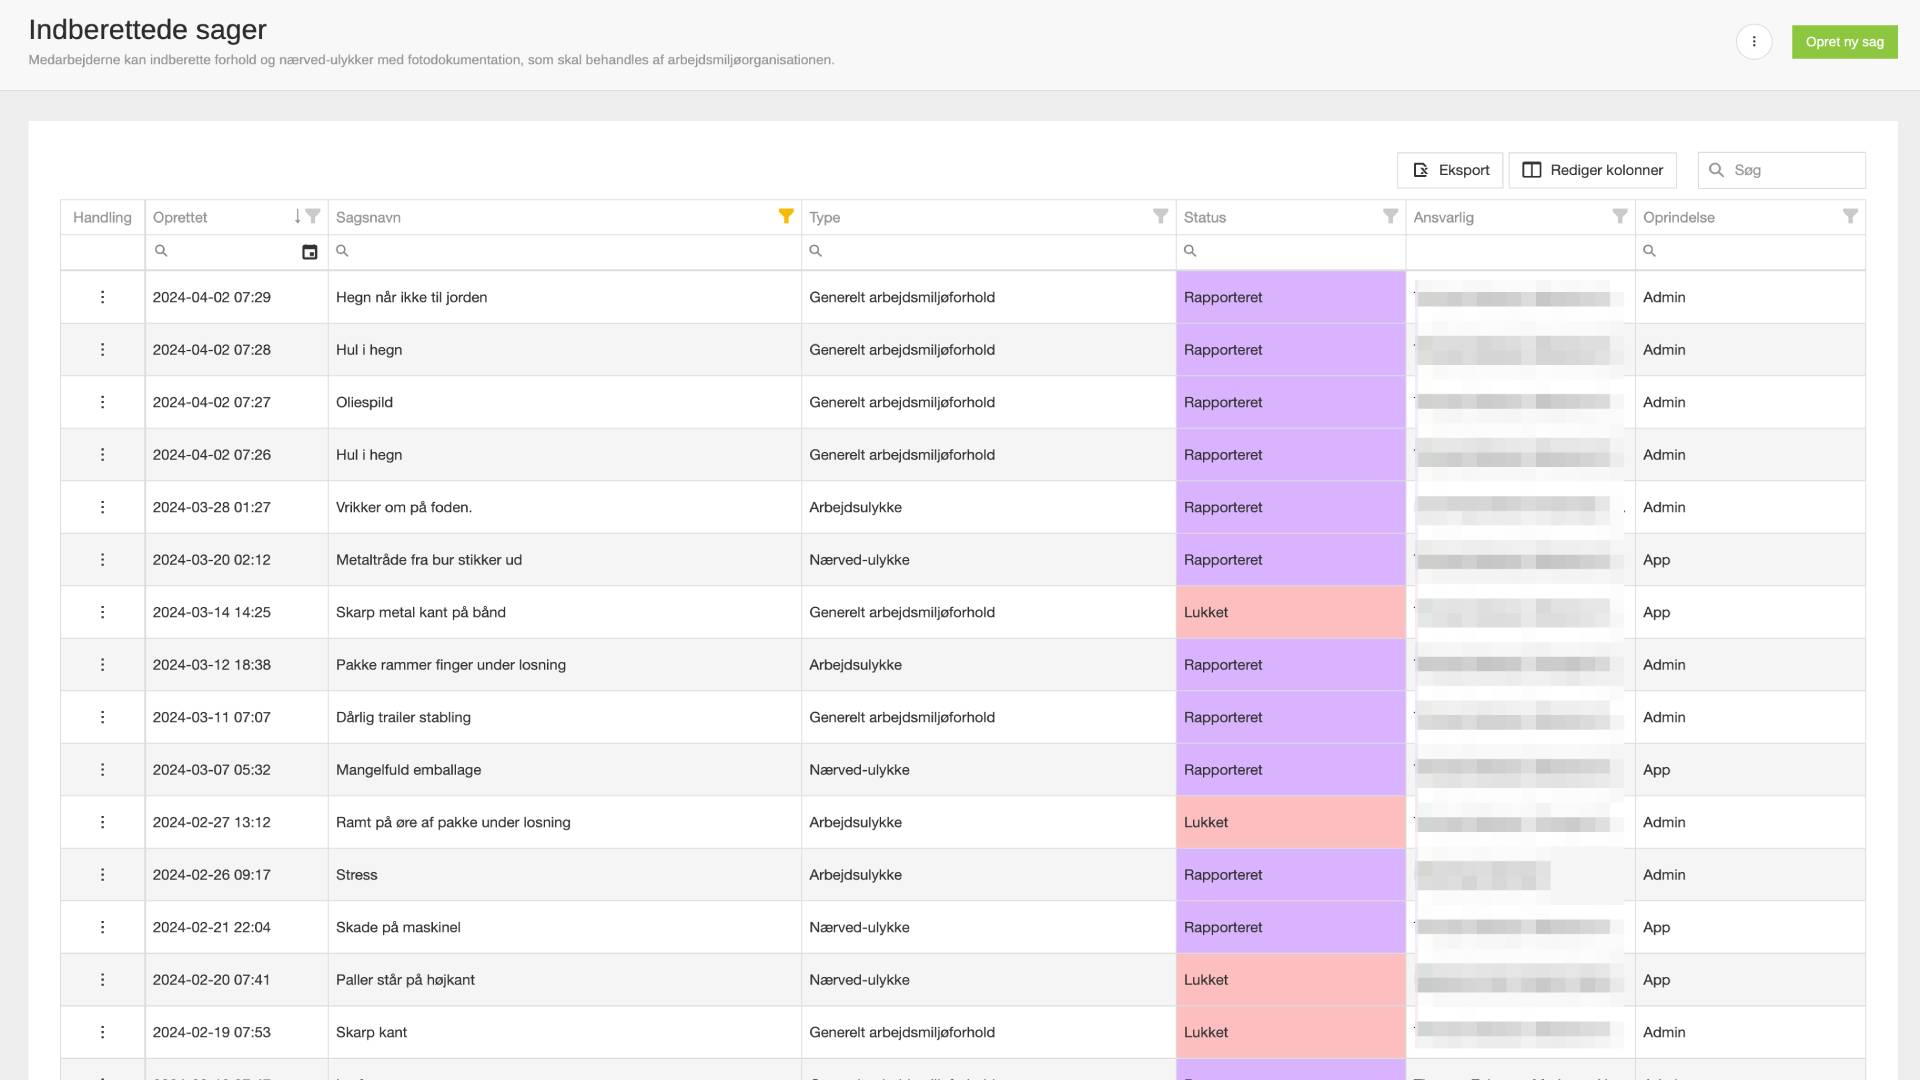Viewport: 1920px width, 1080px height.
Task: Open the date picker calendar in Oprettet filter
Action: point(310,252)
